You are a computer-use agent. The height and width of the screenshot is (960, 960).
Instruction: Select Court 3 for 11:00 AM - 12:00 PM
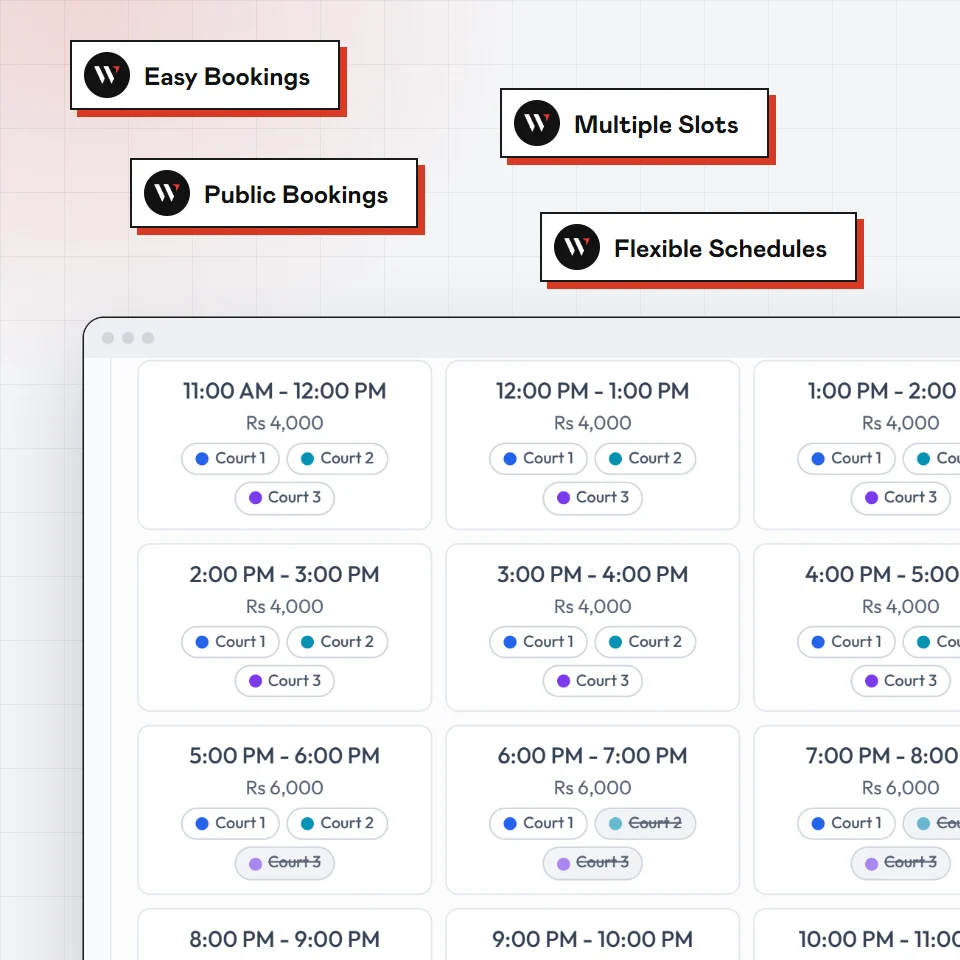coord(285,498)
